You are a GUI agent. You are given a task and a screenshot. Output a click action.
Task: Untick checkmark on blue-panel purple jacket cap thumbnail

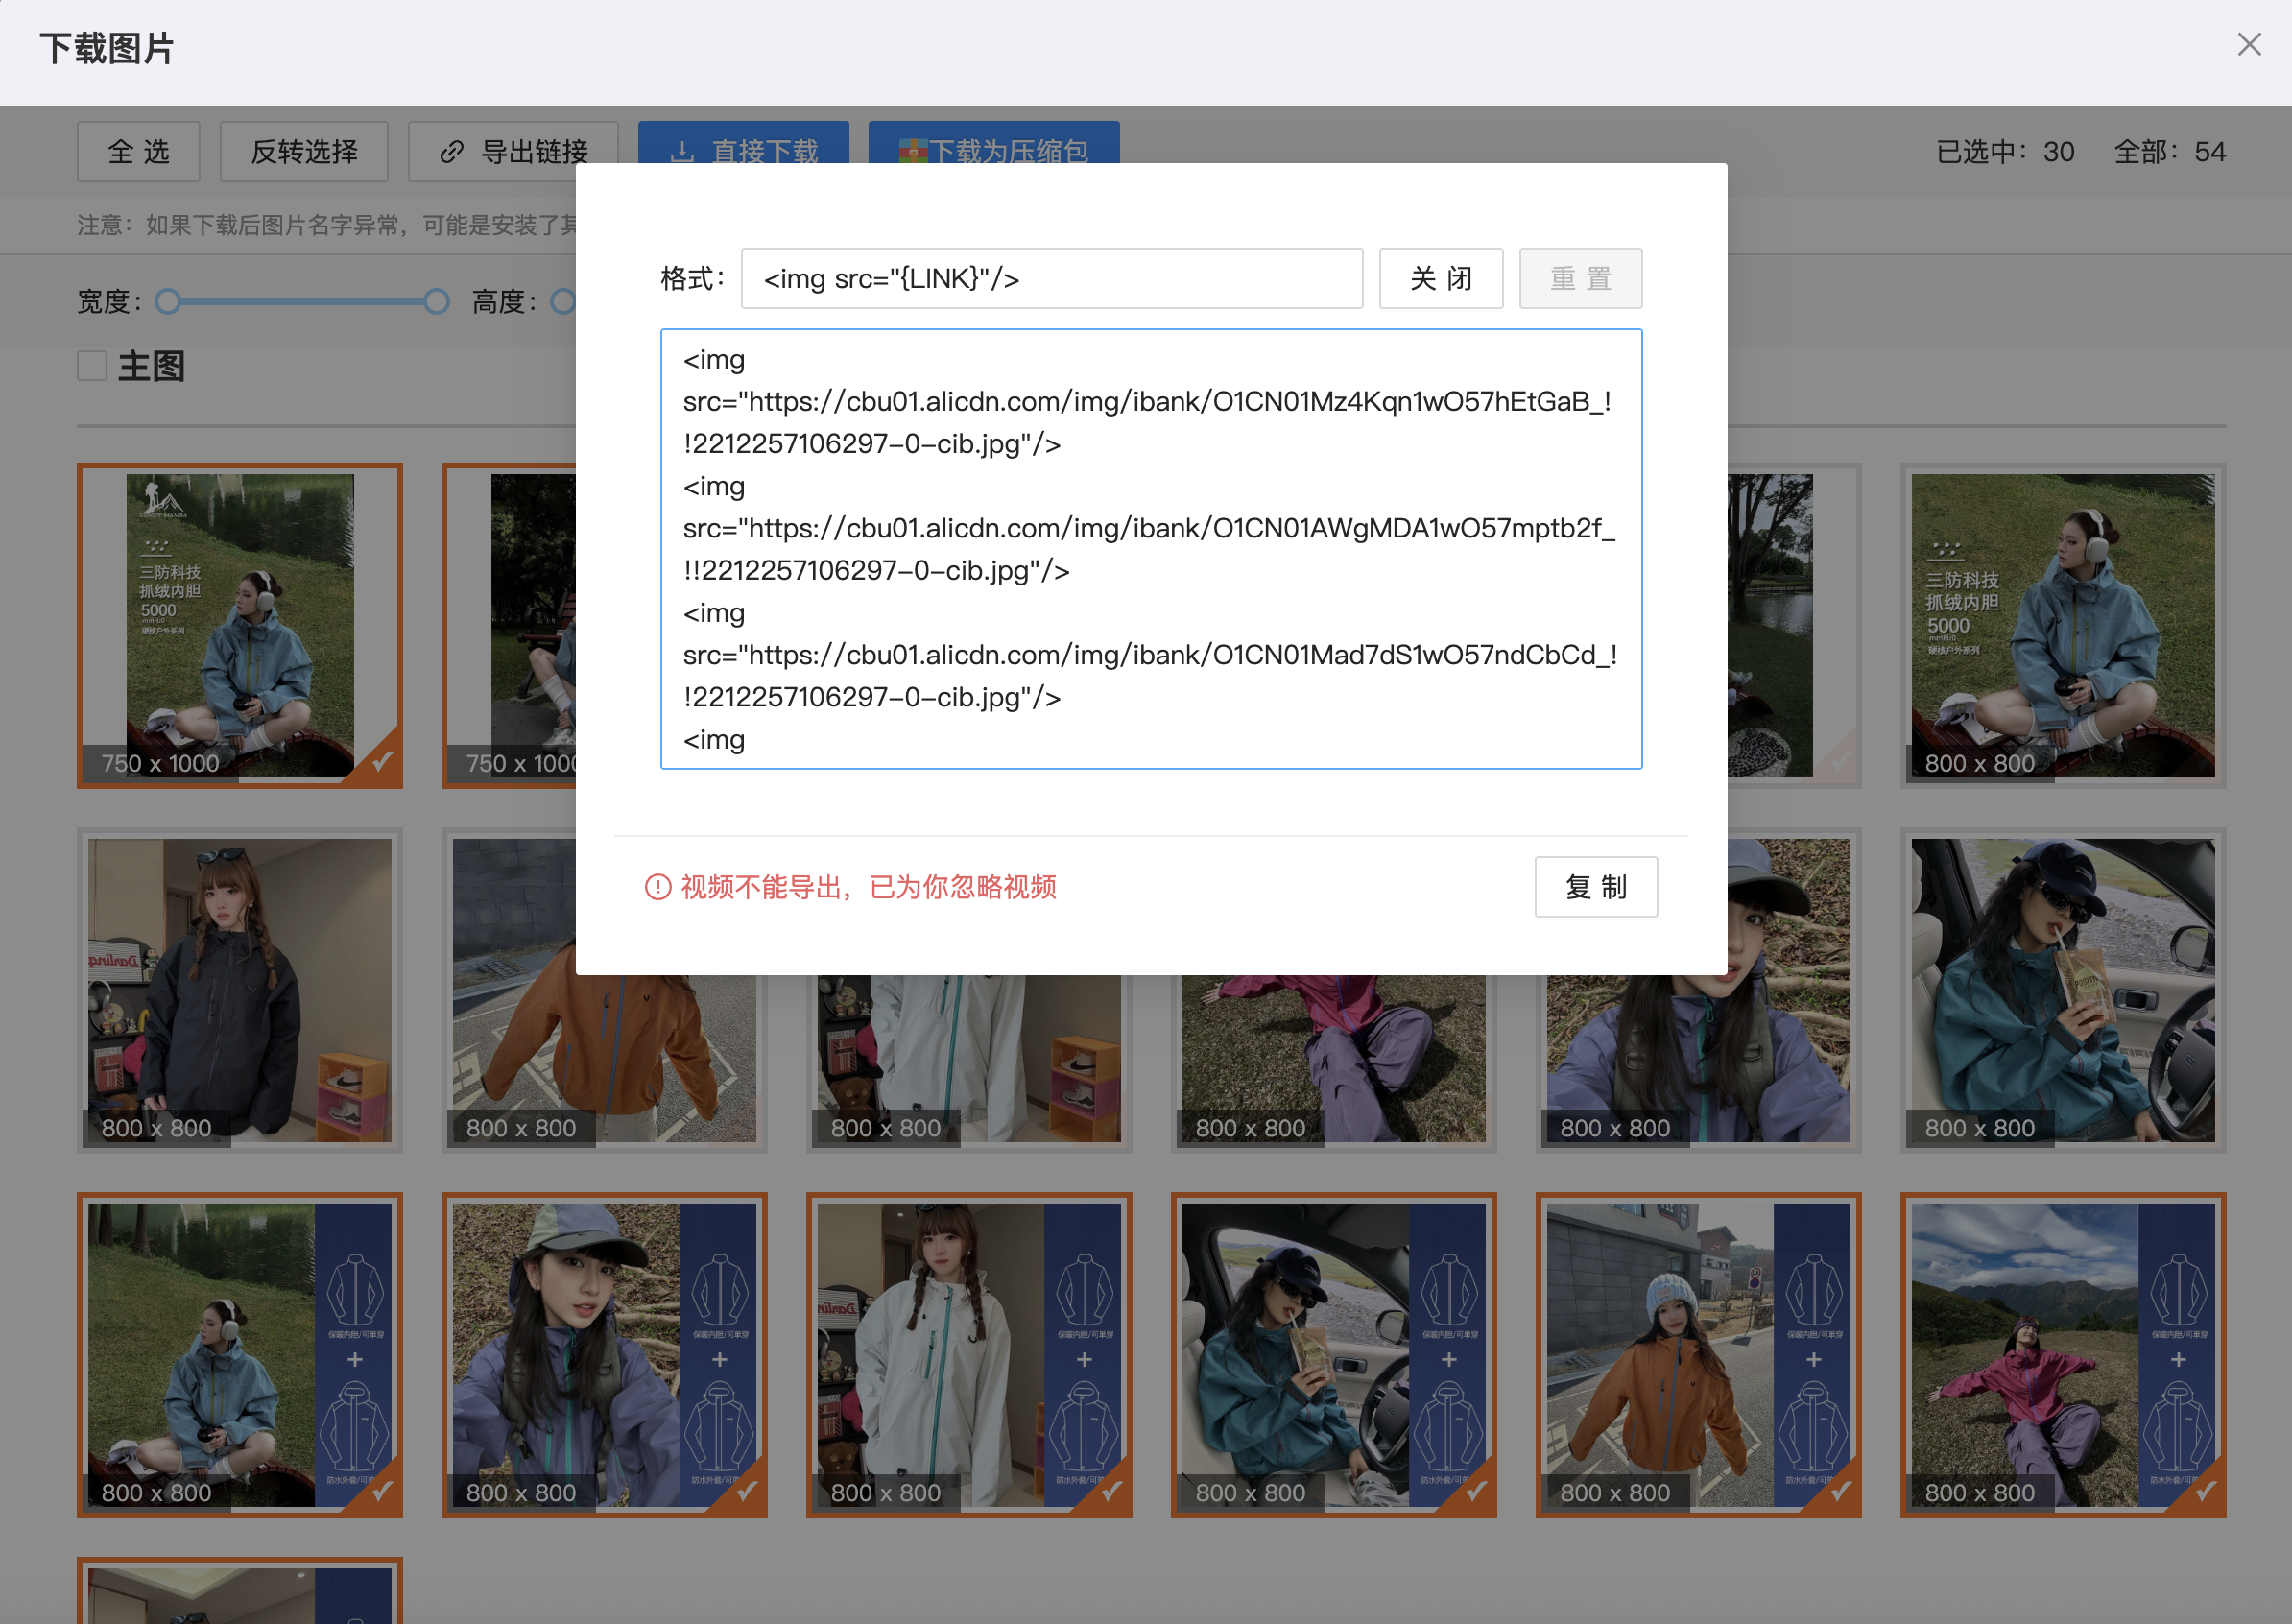(747, 1491)
